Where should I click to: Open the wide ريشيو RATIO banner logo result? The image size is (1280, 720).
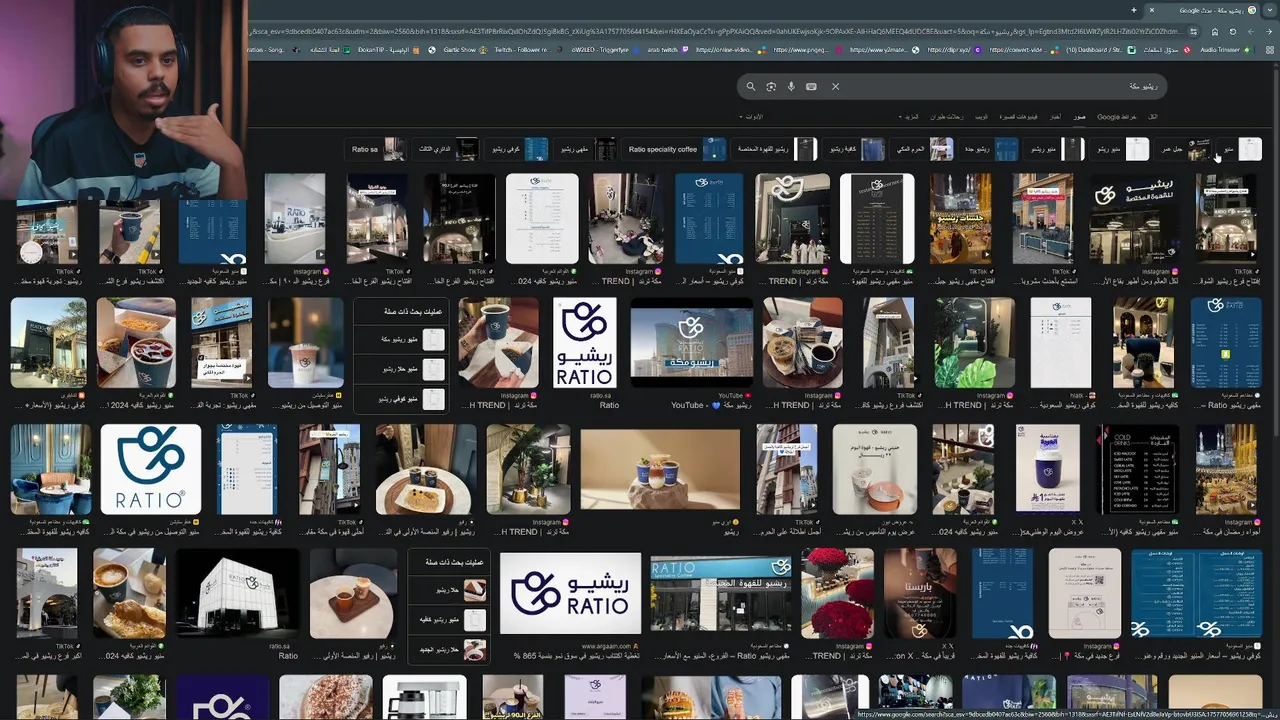click(x=570, y=595)
